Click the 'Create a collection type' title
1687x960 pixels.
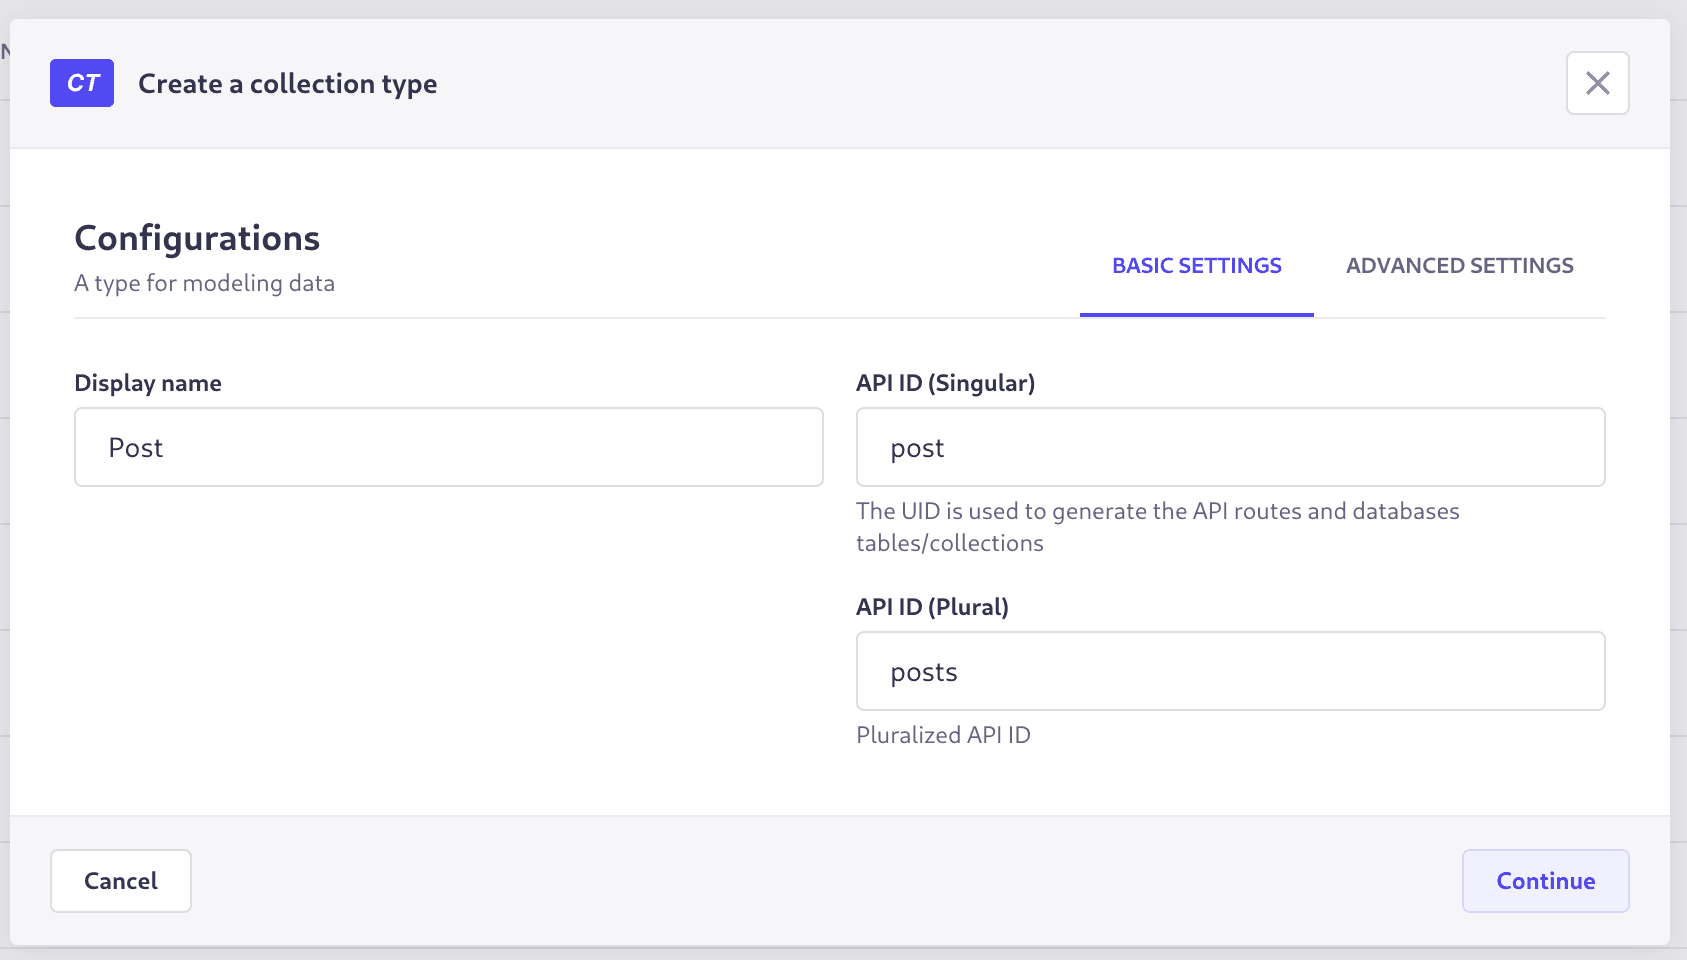(287, 84)
